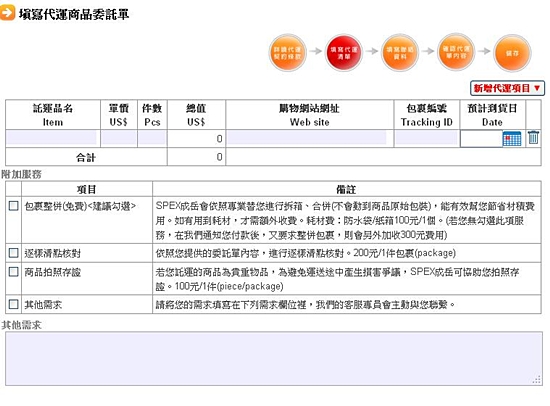This screenshot has height=406, width=550.
Task: Tick the 商品拍照存證 checkbox
Action: coord(14,272)
